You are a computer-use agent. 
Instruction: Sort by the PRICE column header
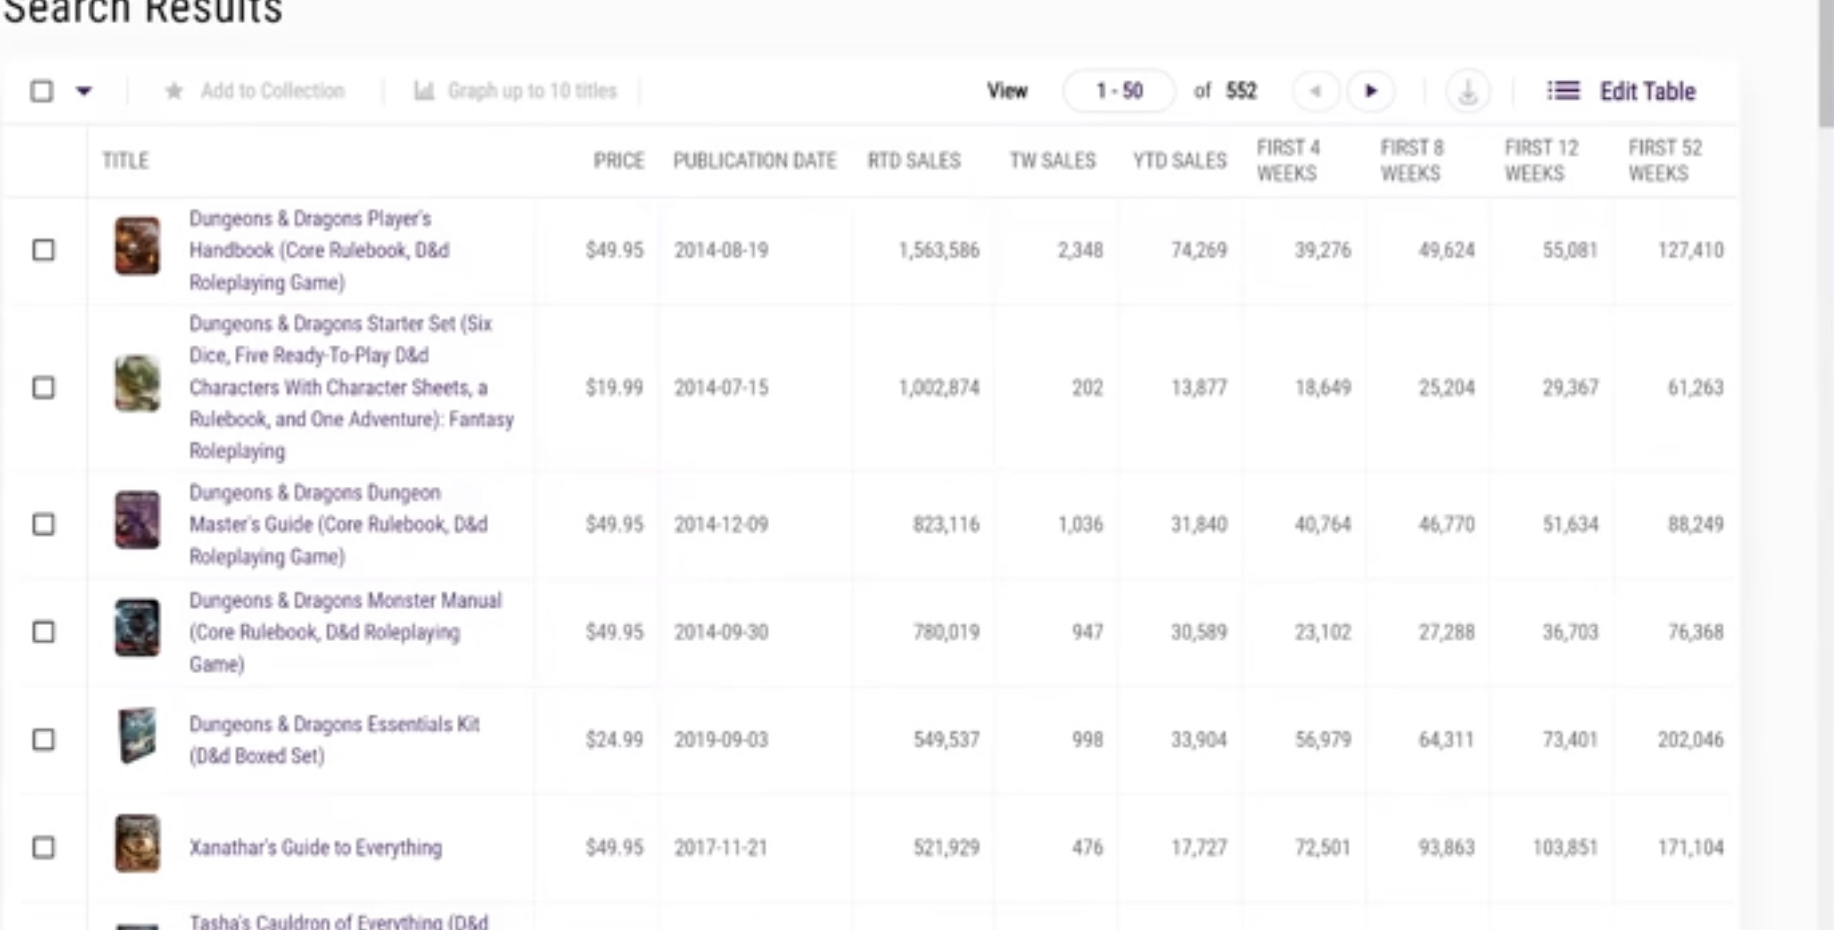click(x=618, y=160)
